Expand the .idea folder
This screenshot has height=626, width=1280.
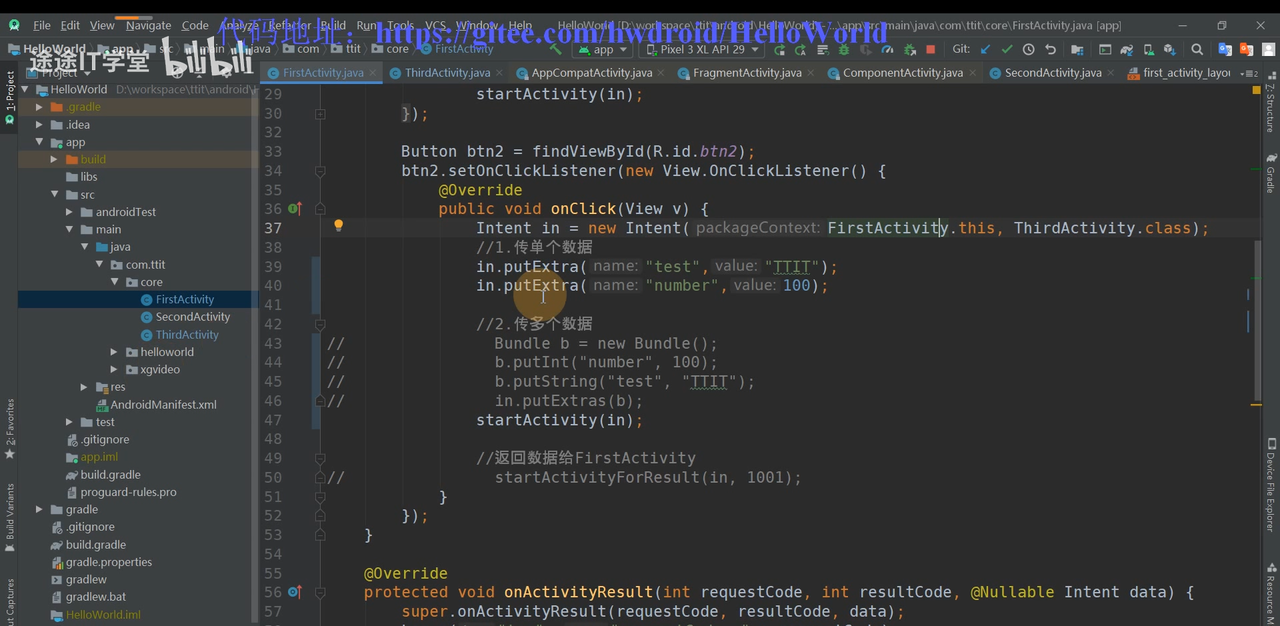coord(40,125)
